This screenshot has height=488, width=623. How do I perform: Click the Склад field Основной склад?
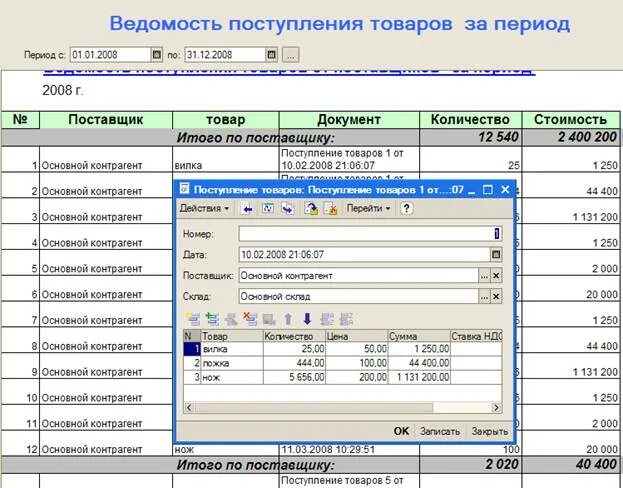point(358,296)
